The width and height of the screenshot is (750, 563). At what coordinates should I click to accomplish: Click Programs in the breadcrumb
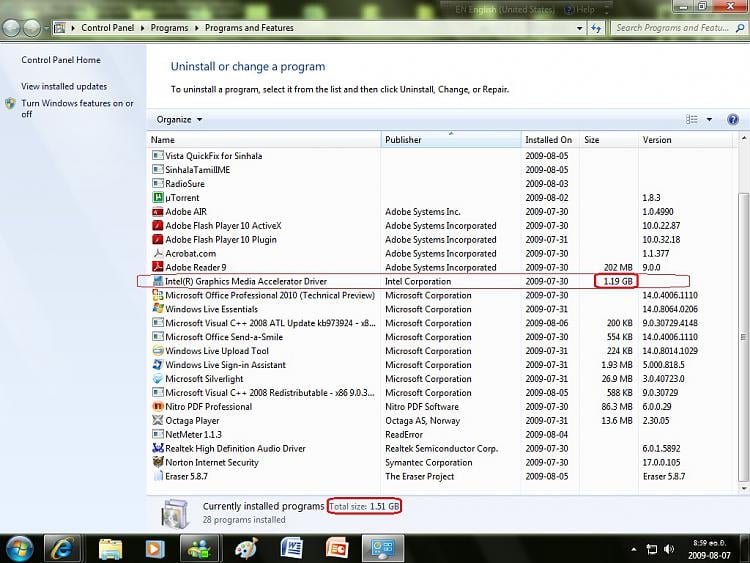click(169, 28)
